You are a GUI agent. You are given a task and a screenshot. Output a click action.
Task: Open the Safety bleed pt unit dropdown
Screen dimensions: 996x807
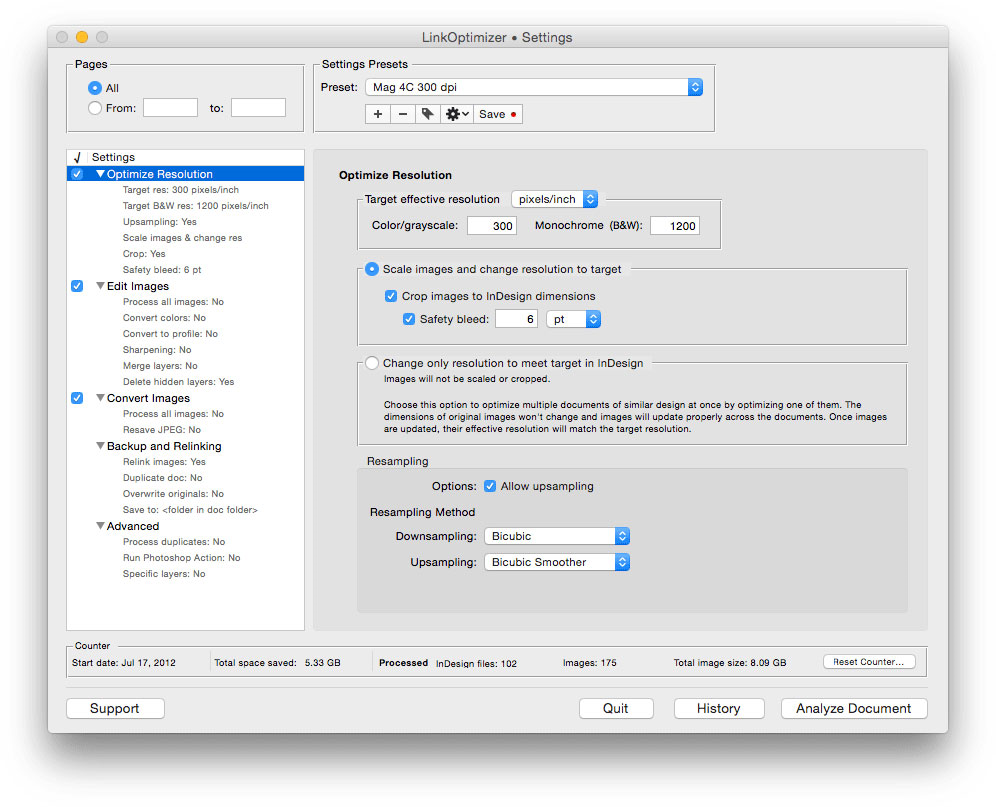(574, 319)
